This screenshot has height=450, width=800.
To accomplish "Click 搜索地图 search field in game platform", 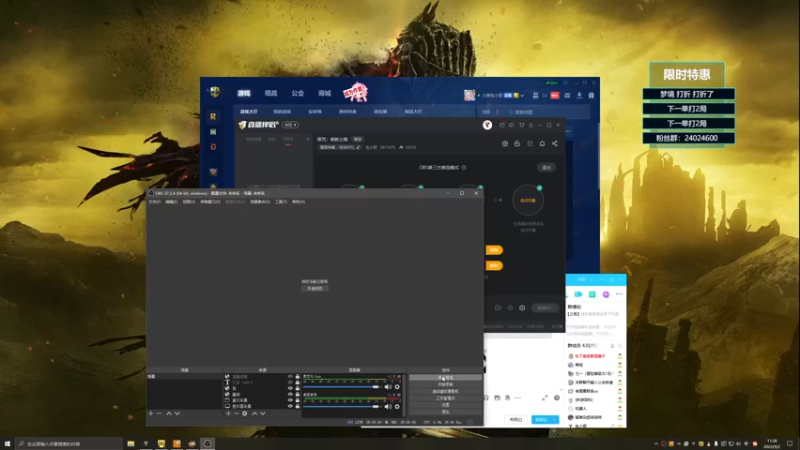I will (549, 112).
